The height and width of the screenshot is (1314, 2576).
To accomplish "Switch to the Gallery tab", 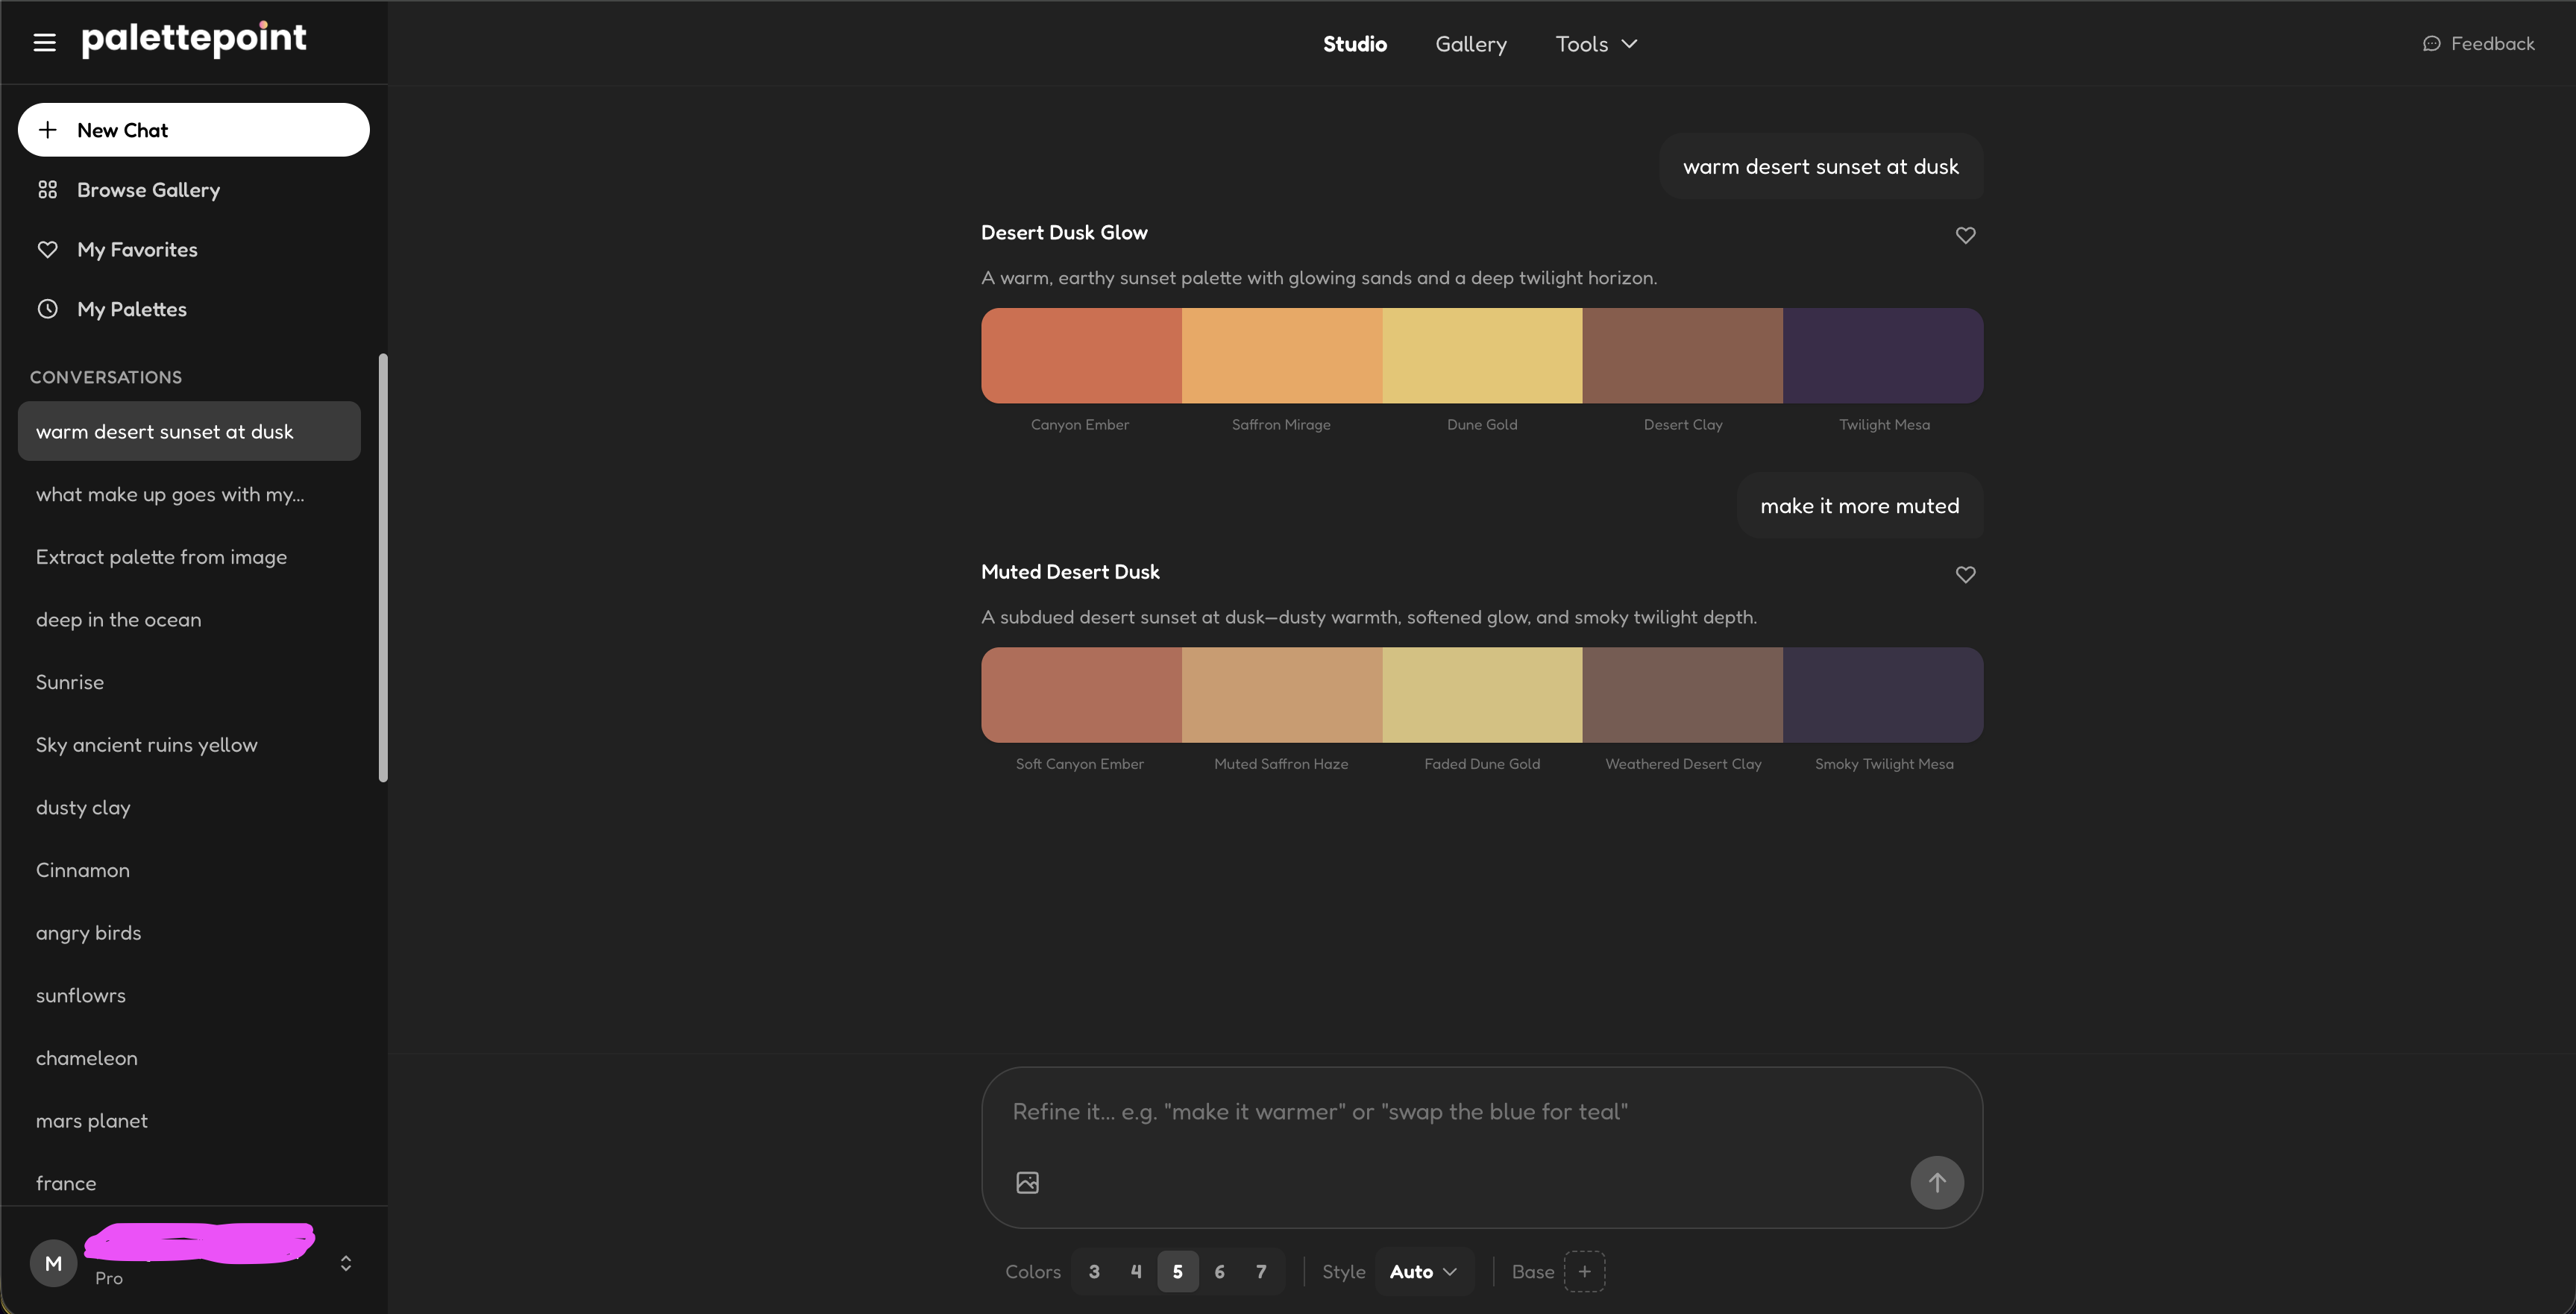I will (1470, 44).
